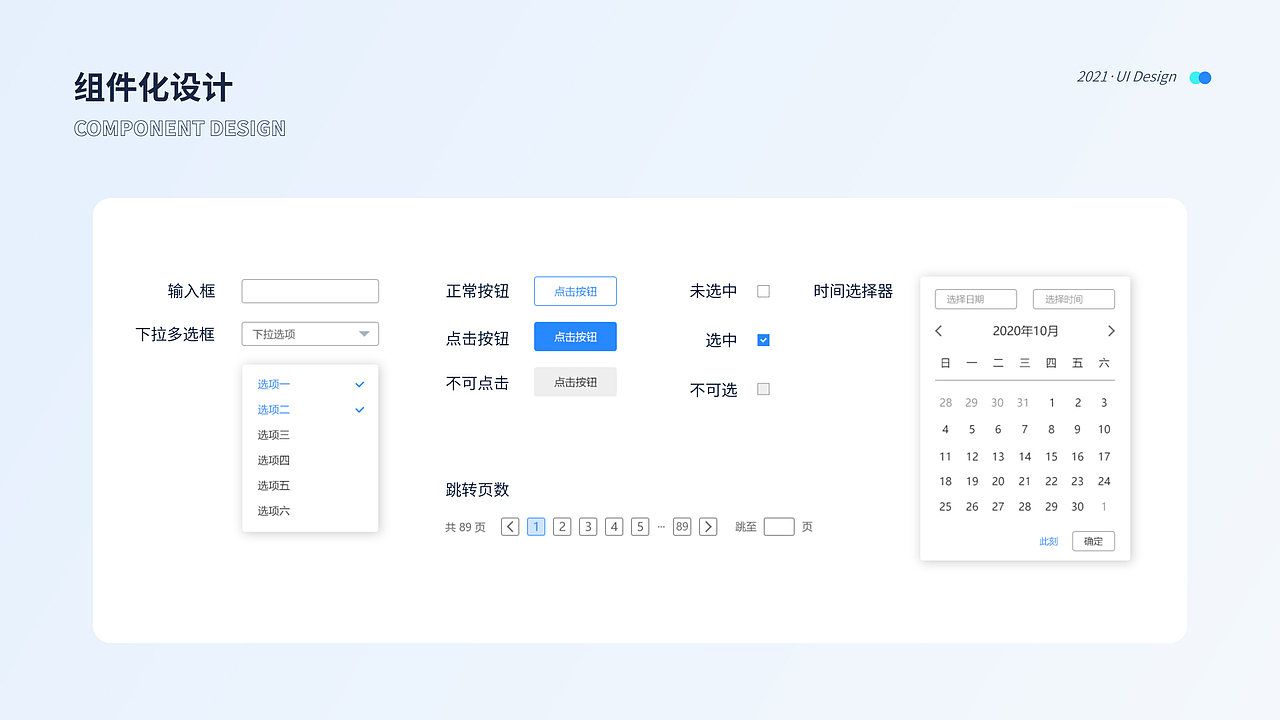1280x720 pixels.
Task: Jump to last page 89
Action: [682, 527]
